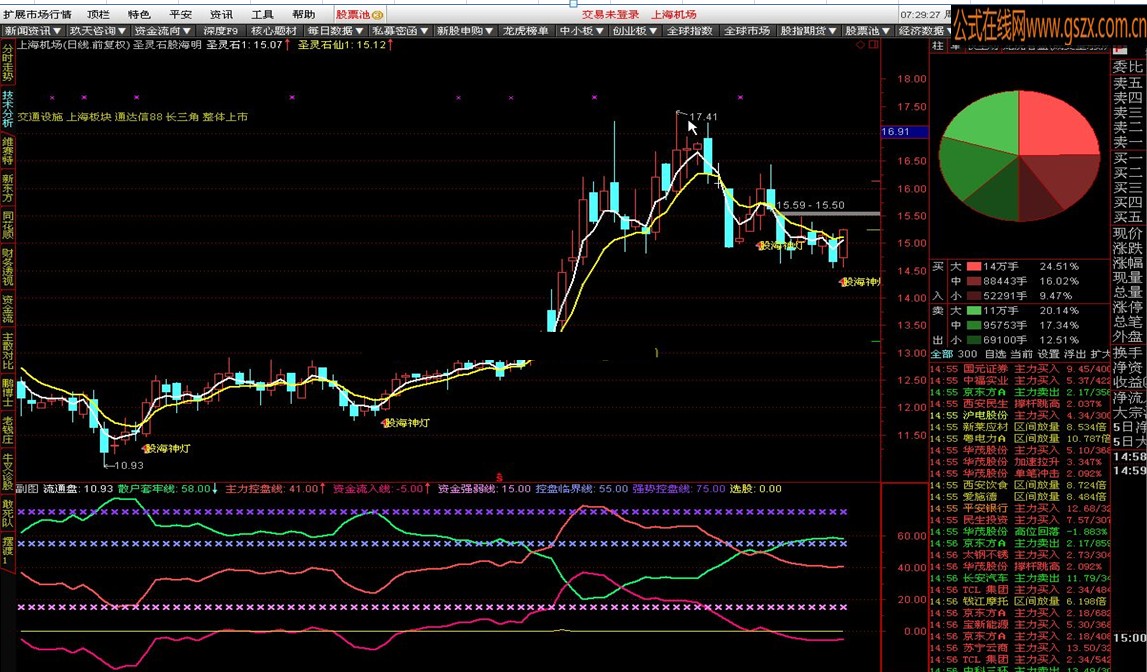Click the 上海机场 stock name in the title bar
Image resolution: width=1147 pixels, height=672 pixels.
(x=674, y=15)
